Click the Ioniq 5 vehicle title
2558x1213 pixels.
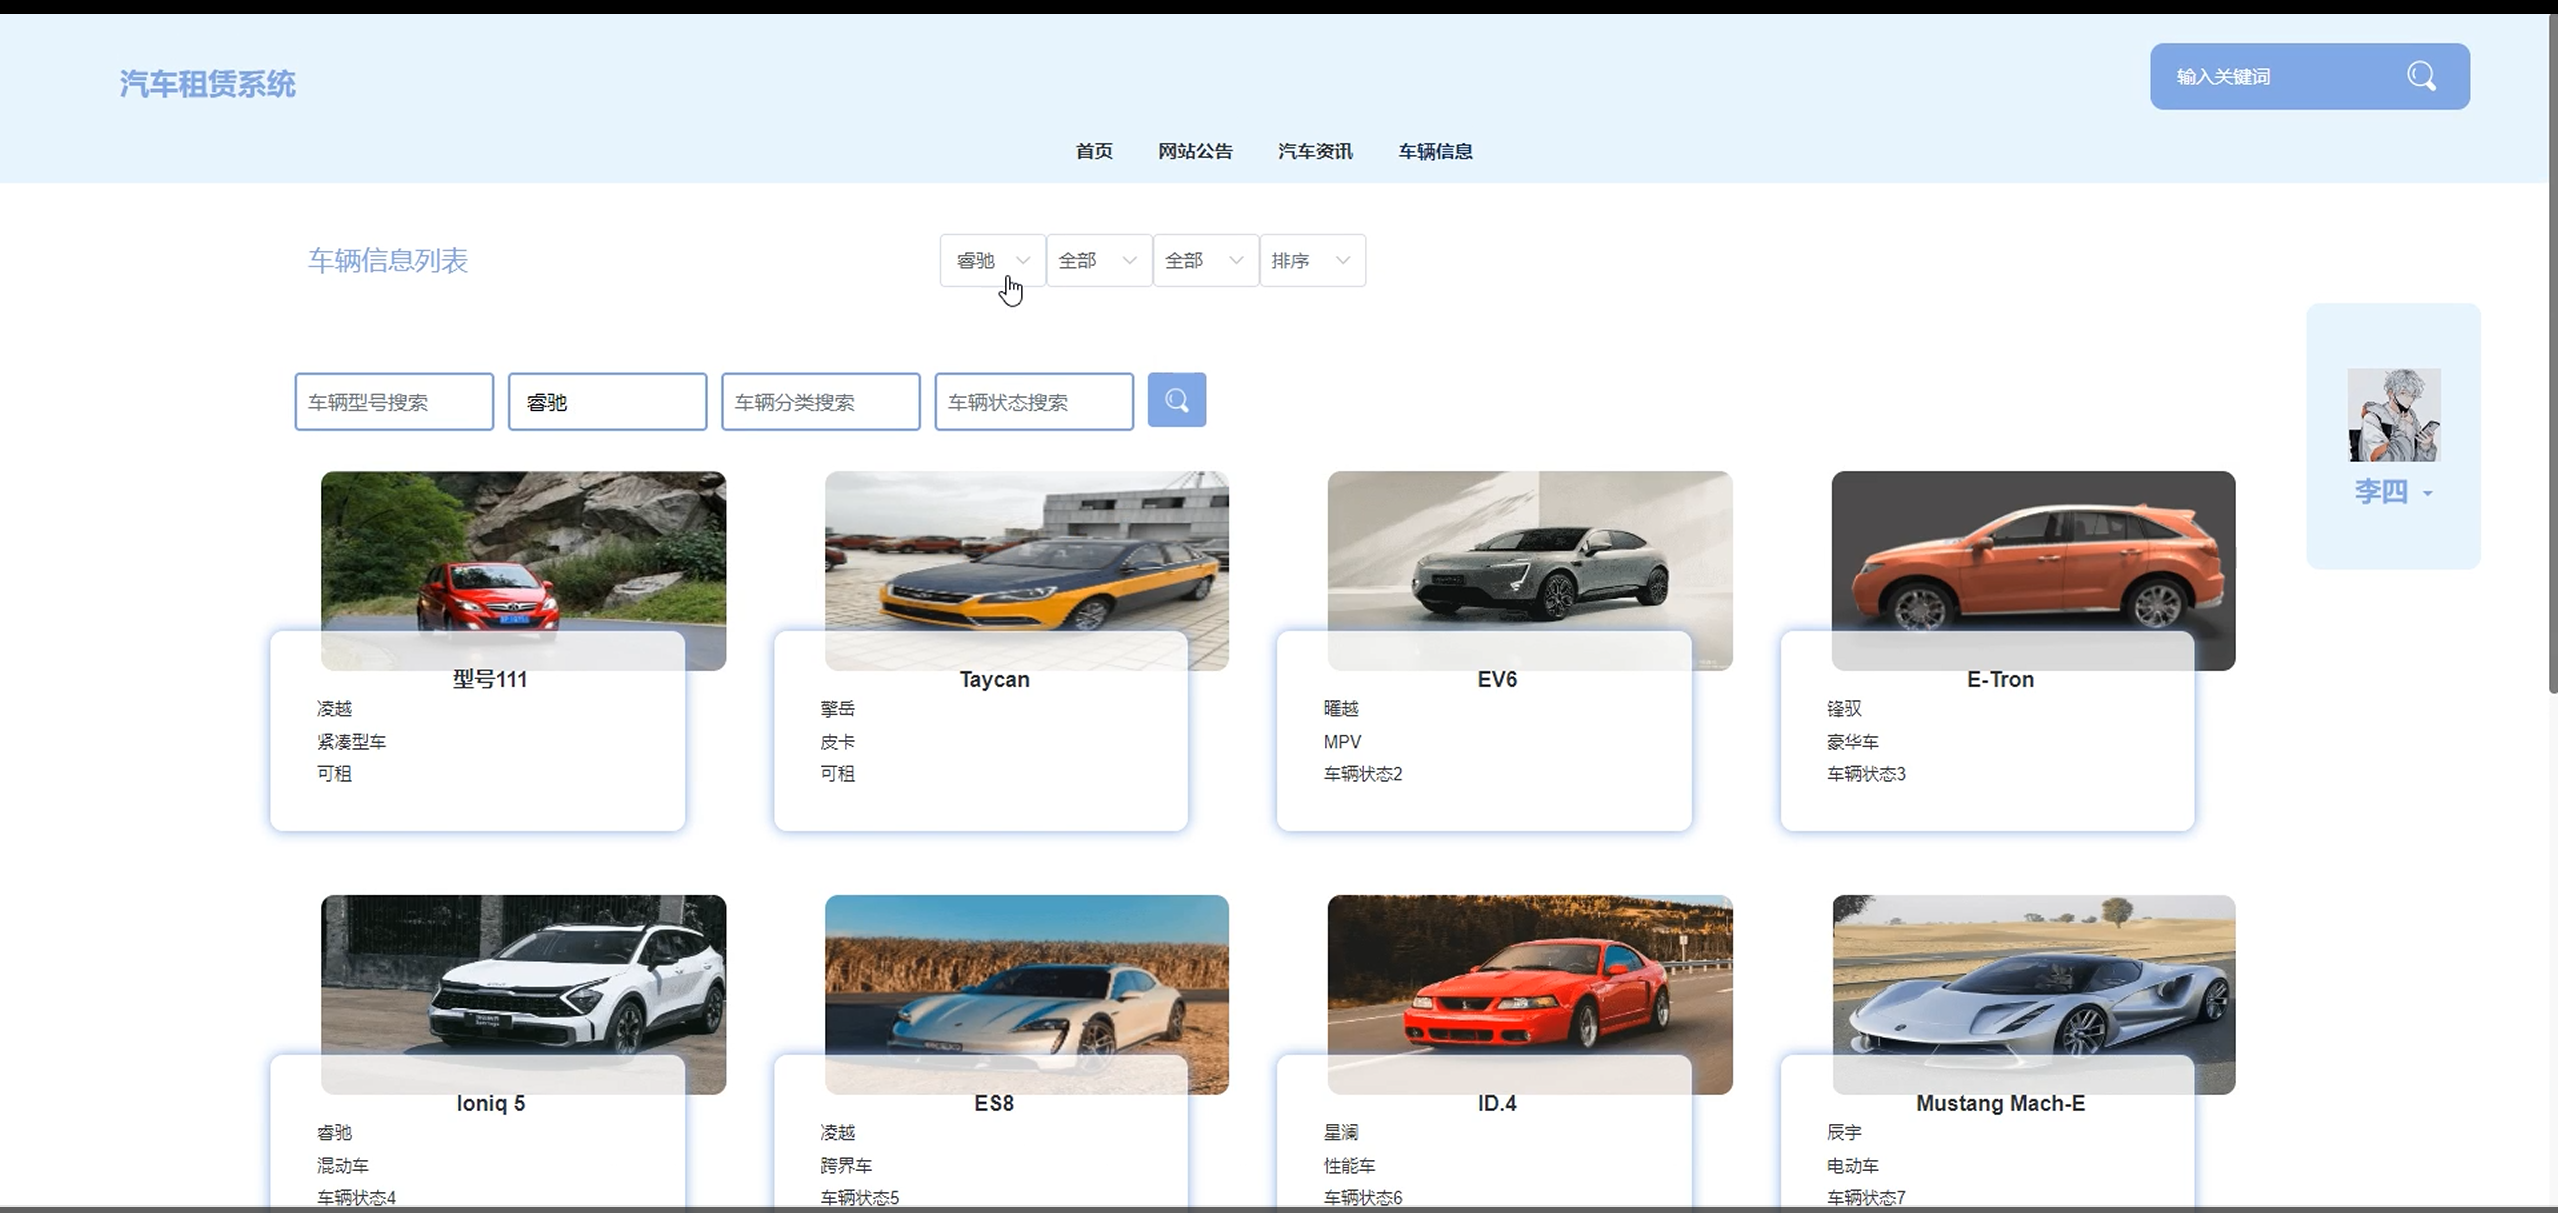coord(490,1103)
